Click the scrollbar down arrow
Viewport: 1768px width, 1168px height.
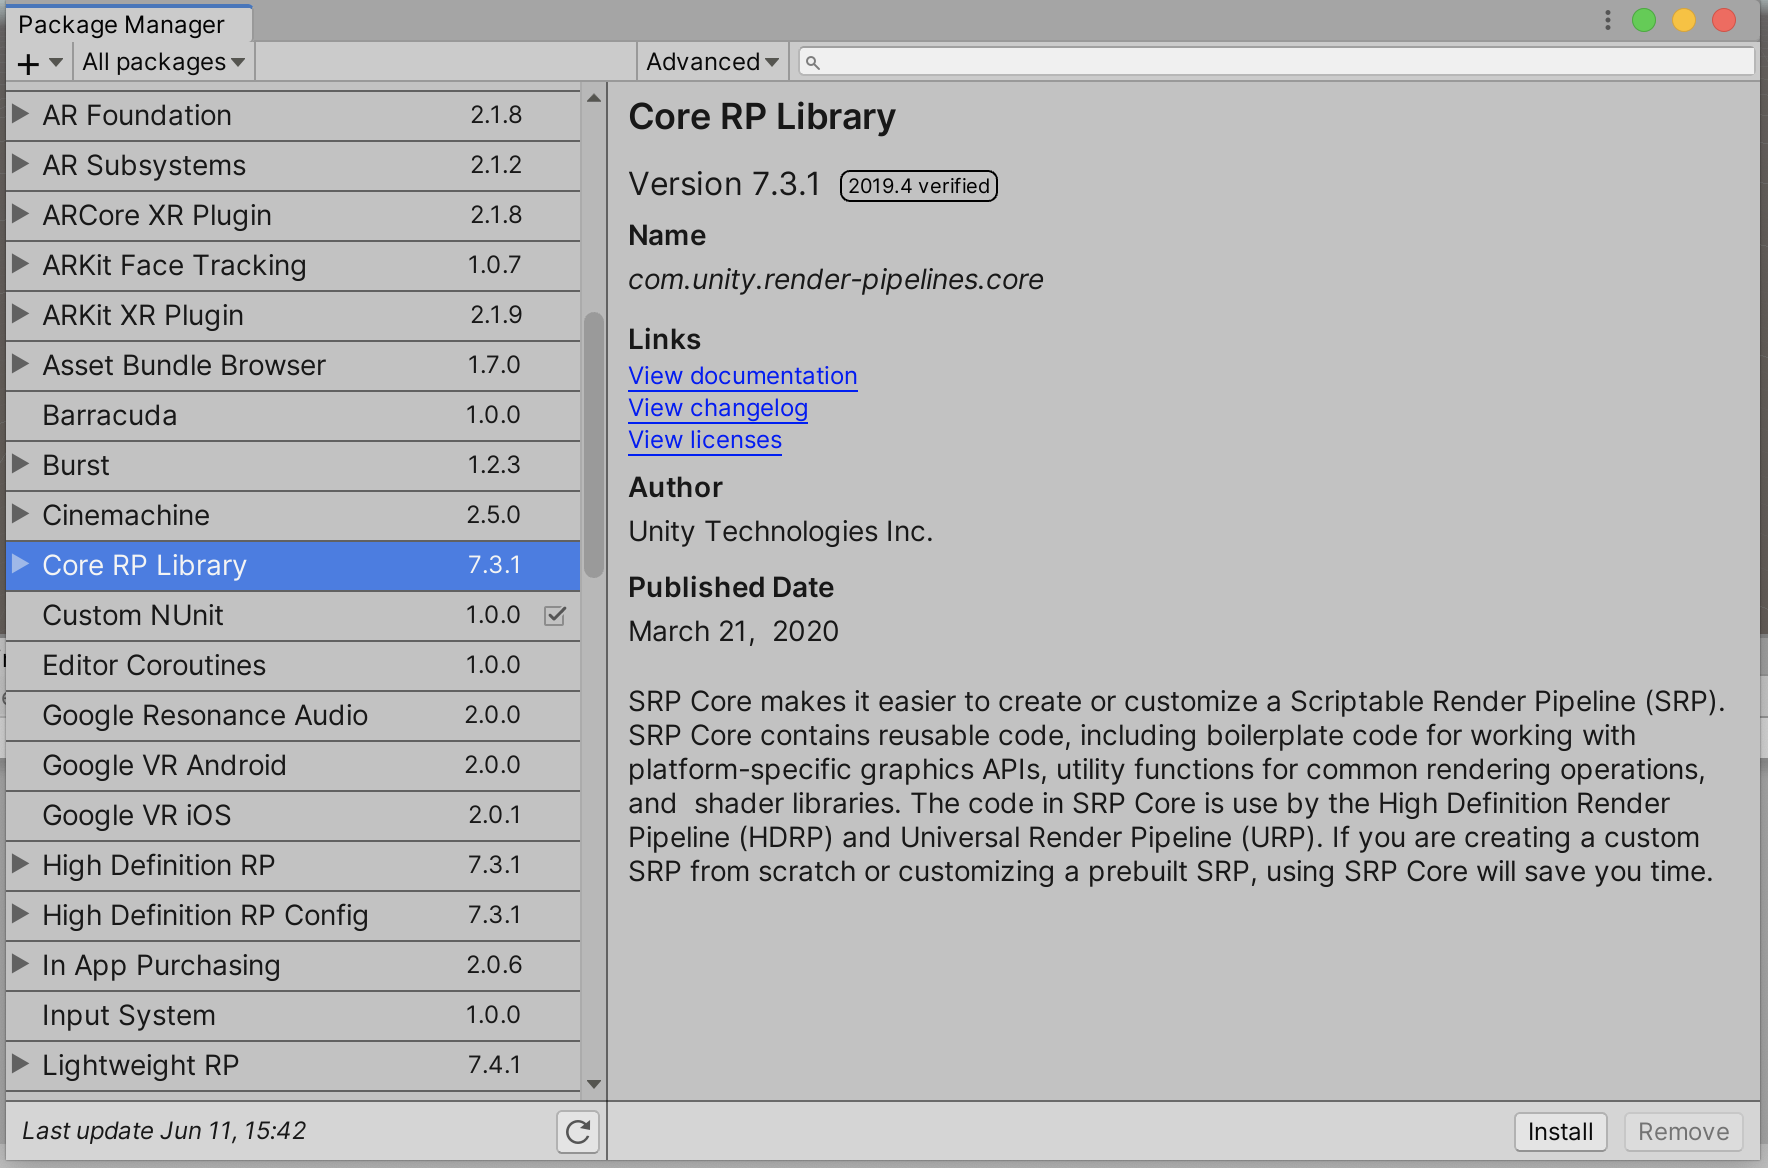pyautogui.click(x=593, y=1084)
